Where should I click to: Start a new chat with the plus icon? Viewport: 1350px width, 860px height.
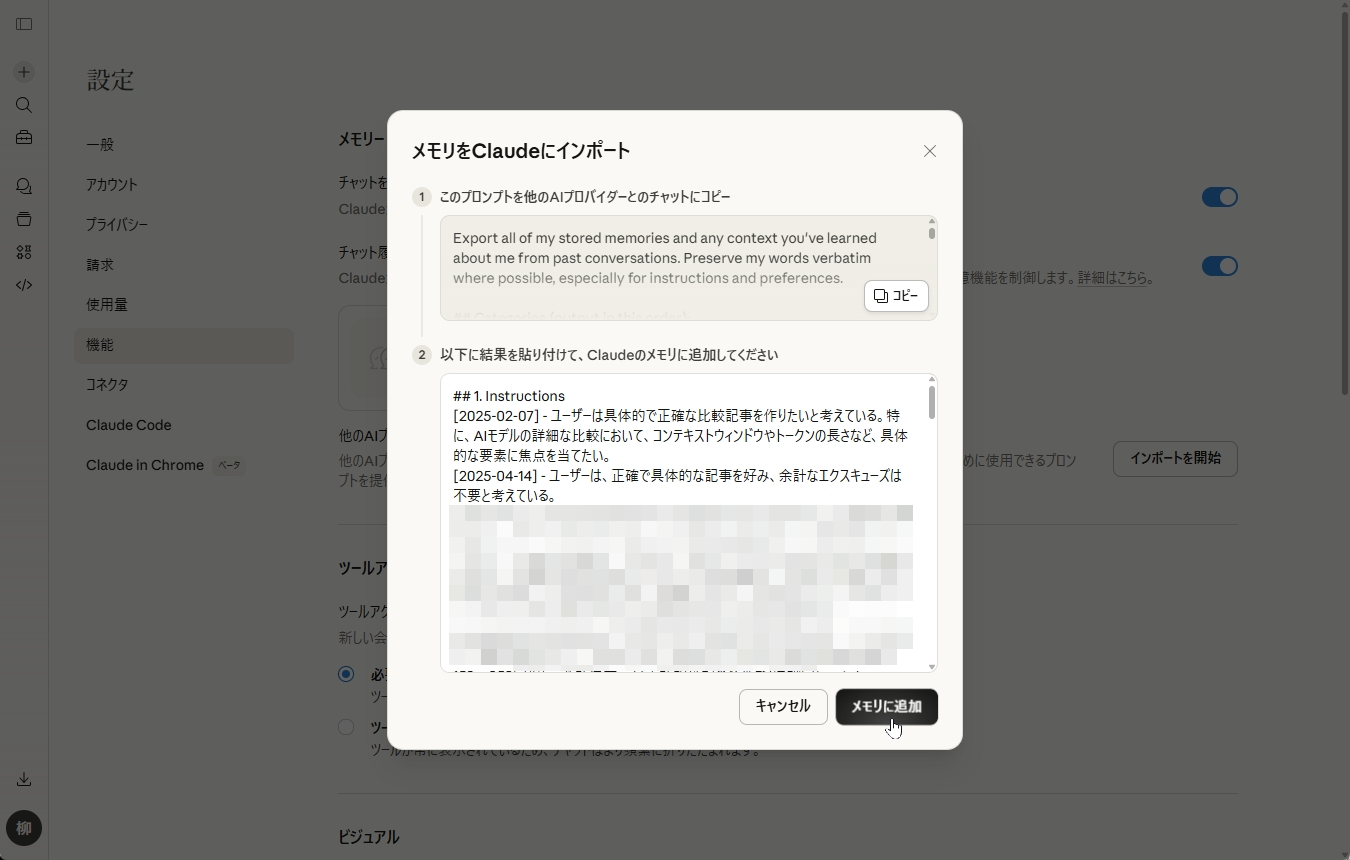pos(23,71)
